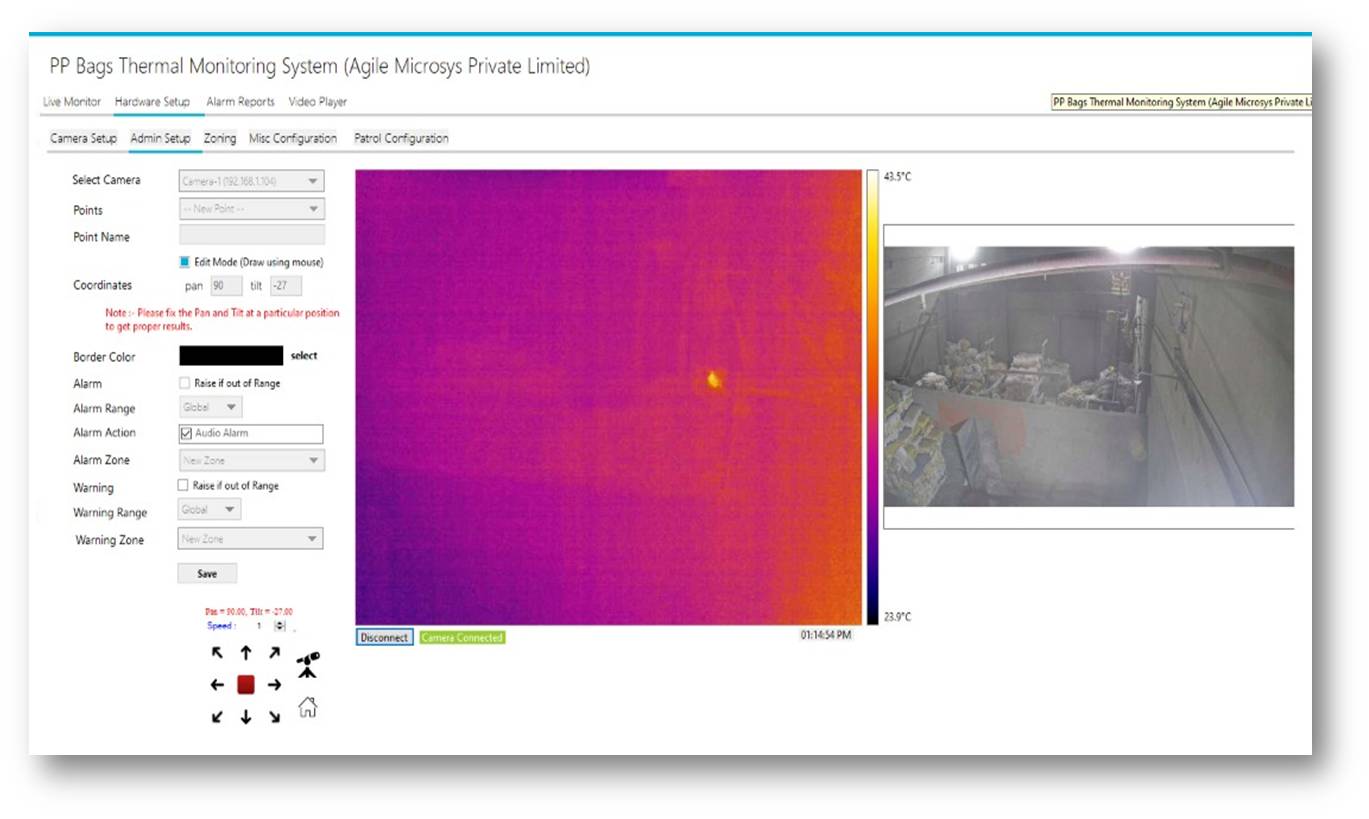Image resolution: width=1369 pixels, height=819 pixels.
Task: Pan the camera left with the left arrow
Action: 217,684
